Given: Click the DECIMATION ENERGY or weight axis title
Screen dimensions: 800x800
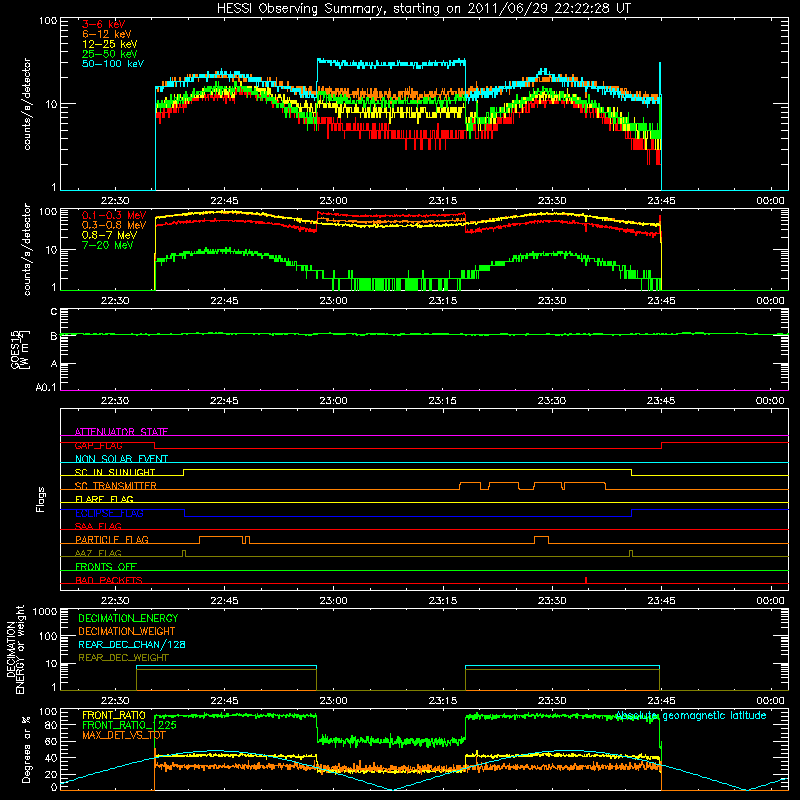Looking at the screenshot, I should (16, 649).
